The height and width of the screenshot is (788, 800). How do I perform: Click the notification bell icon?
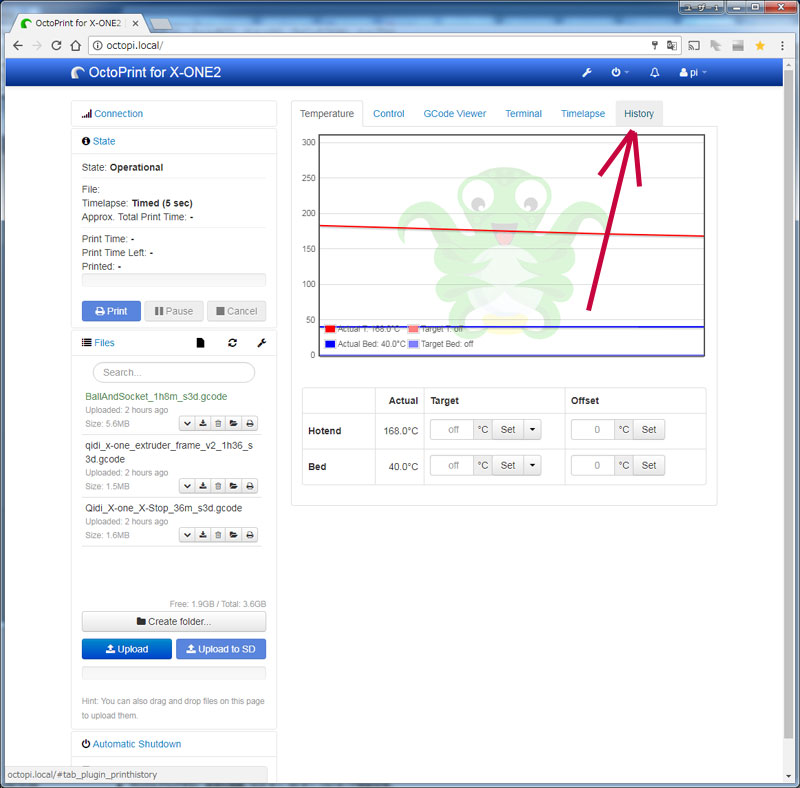(x=655, y=72)
